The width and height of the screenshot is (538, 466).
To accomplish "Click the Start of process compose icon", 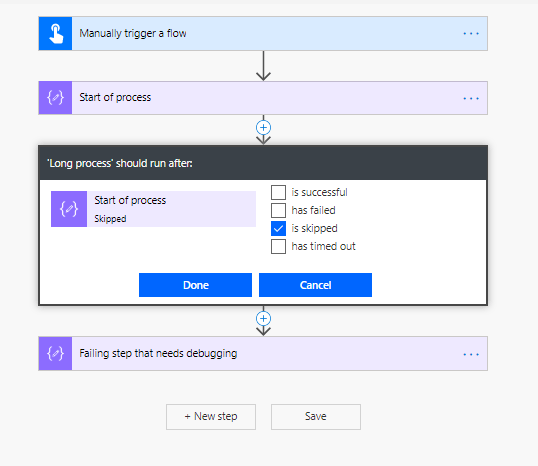I will click(x=55, y=98).
